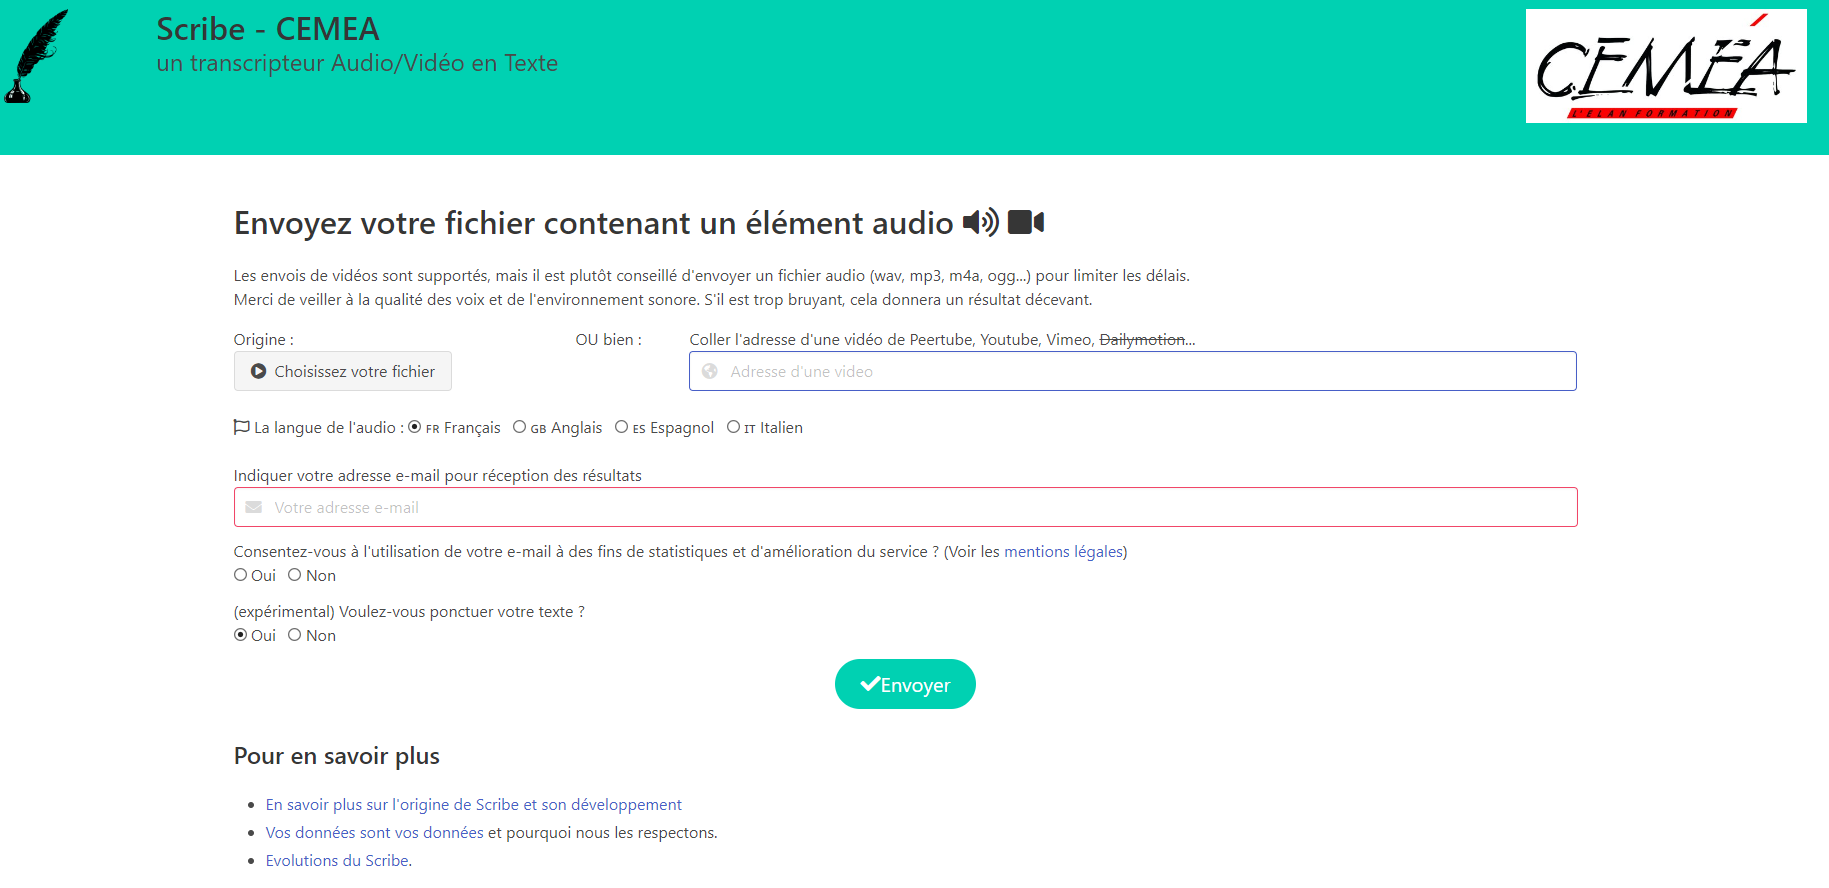
Task: Select Français as audio language
Action: [x=415, y=427]
